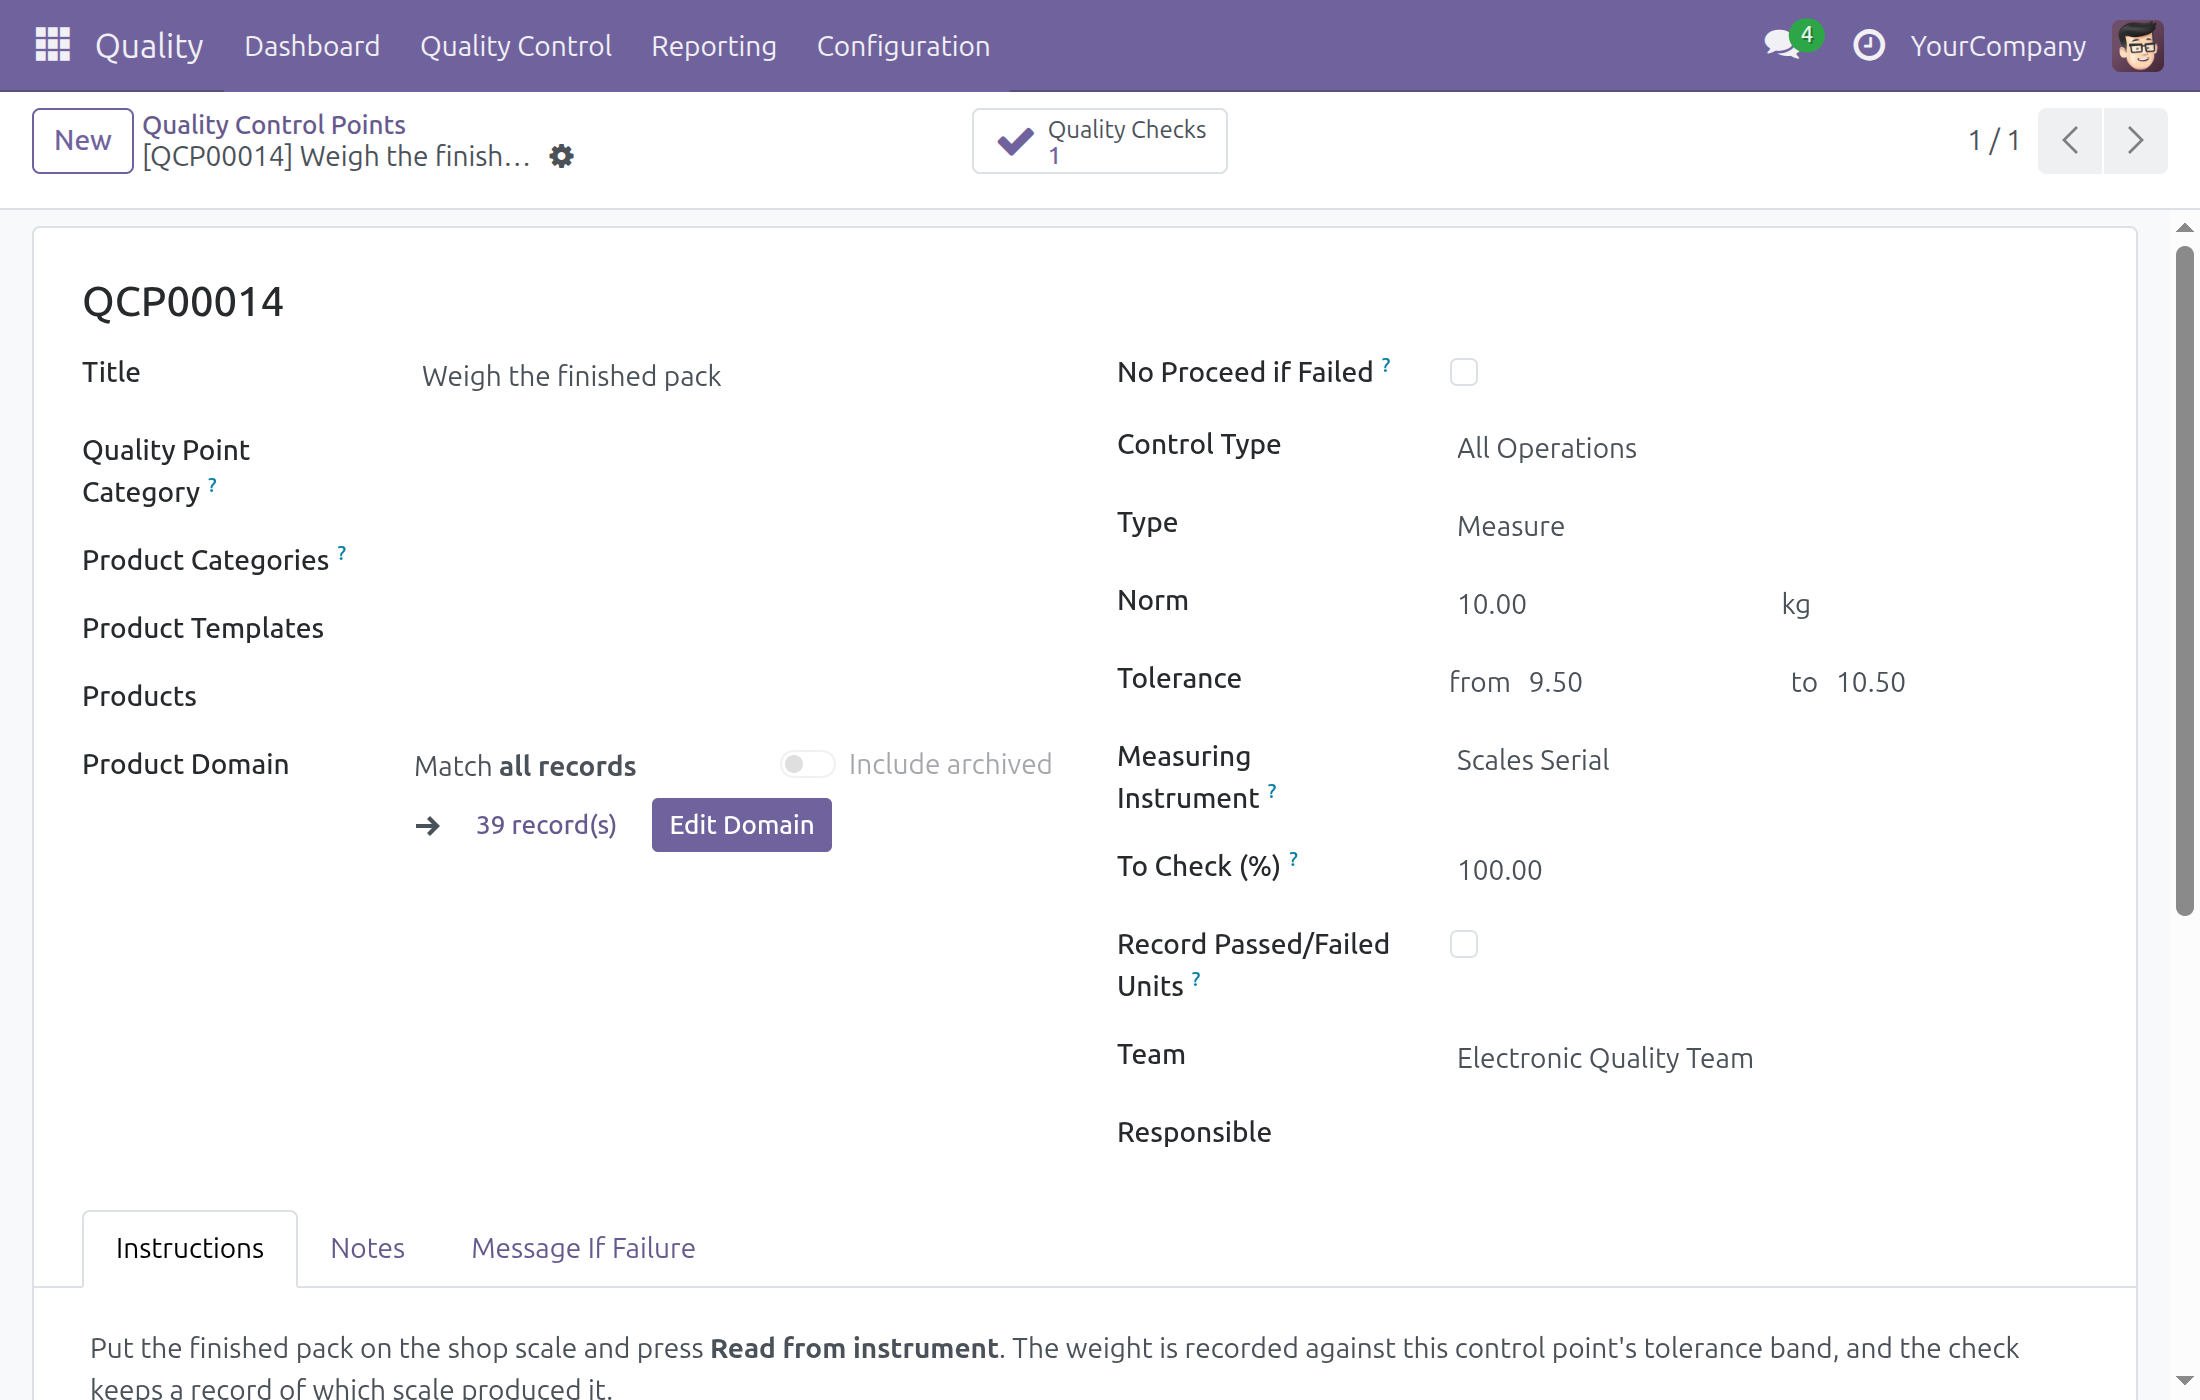The image size is (2200, 1400).
Task: Open the Reporting menu
Action: tap(714, 46)
